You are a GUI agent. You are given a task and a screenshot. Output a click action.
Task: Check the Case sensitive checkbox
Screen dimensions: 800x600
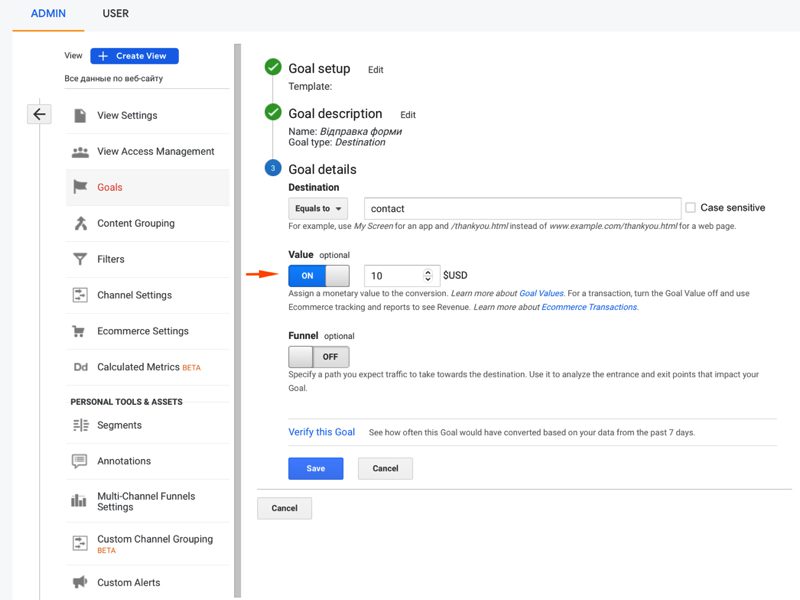[x=691, y=208]
